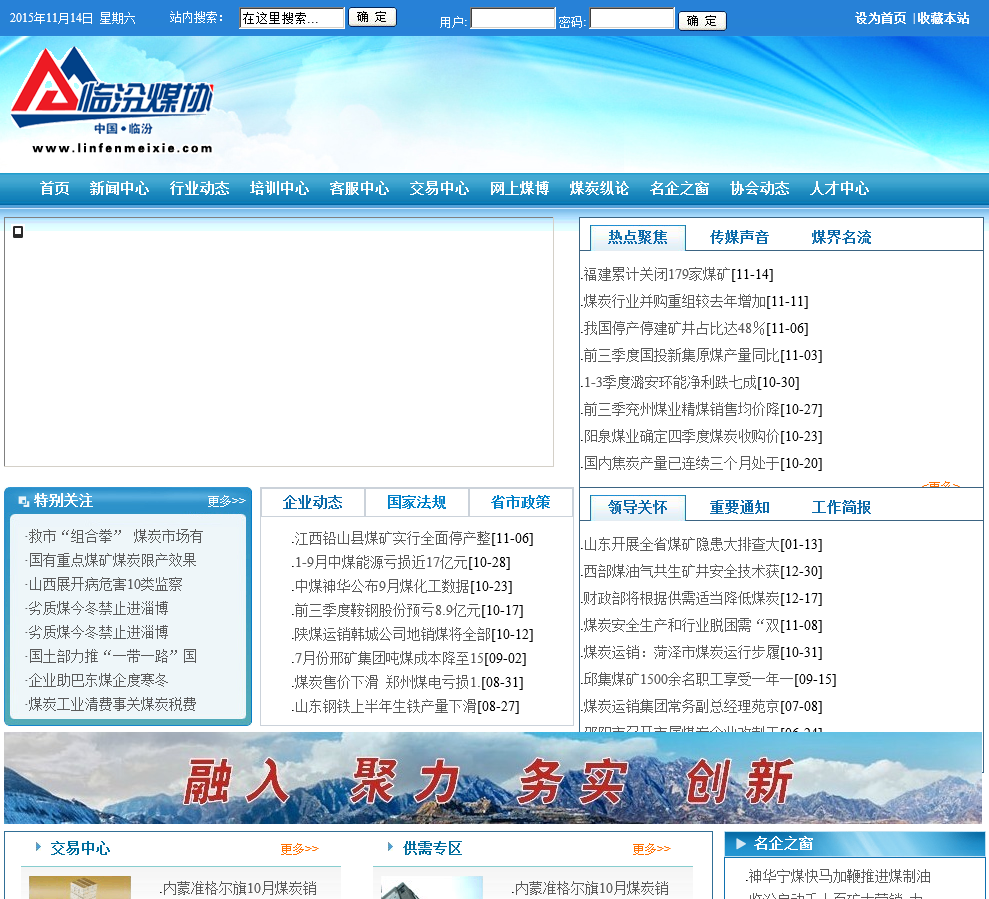Image resolution: width=989 pixels, height=899 pixels.
Task: Click the triangle icon before 供需专区
Action: coord(390,847)
